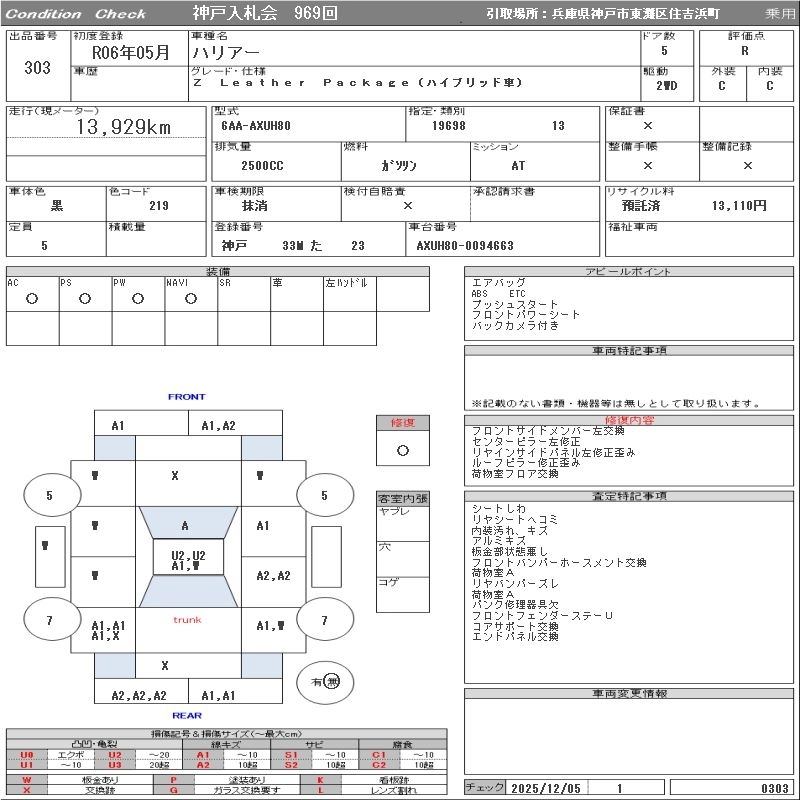This screenshot has width=800, height=800.
Task: Toggle the NAVI equipment circle
Action: pyautogui.click(x=191, y=298)
